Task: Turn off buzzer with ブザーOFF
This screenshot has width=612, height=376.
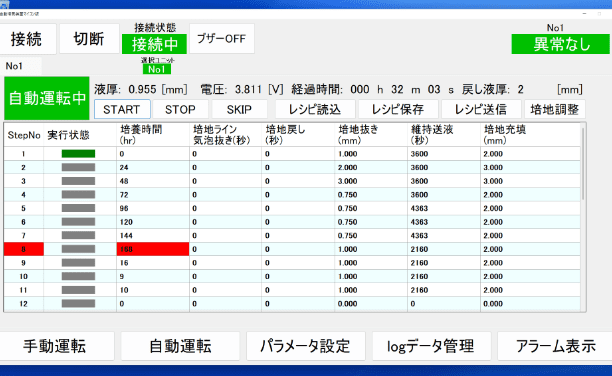Action: [222, 39]
